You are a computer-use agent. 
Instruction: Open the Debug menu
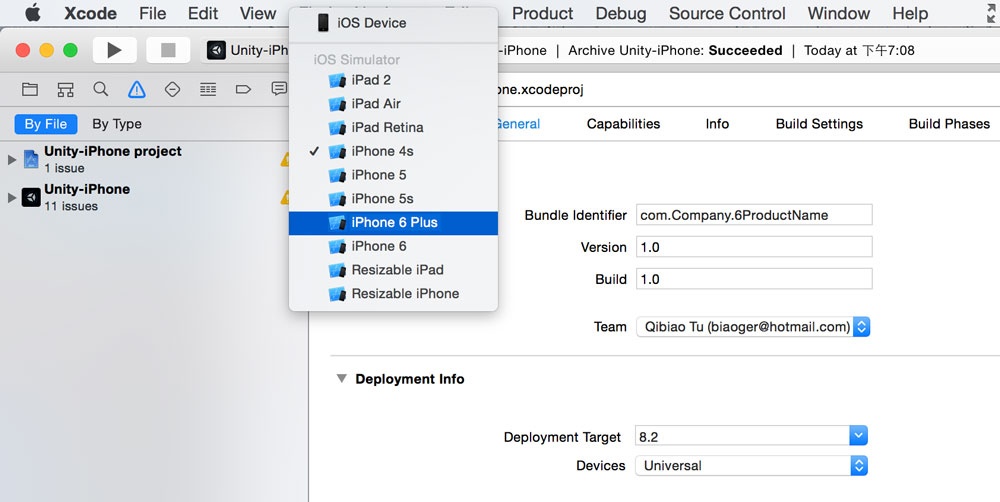[621, 13]
